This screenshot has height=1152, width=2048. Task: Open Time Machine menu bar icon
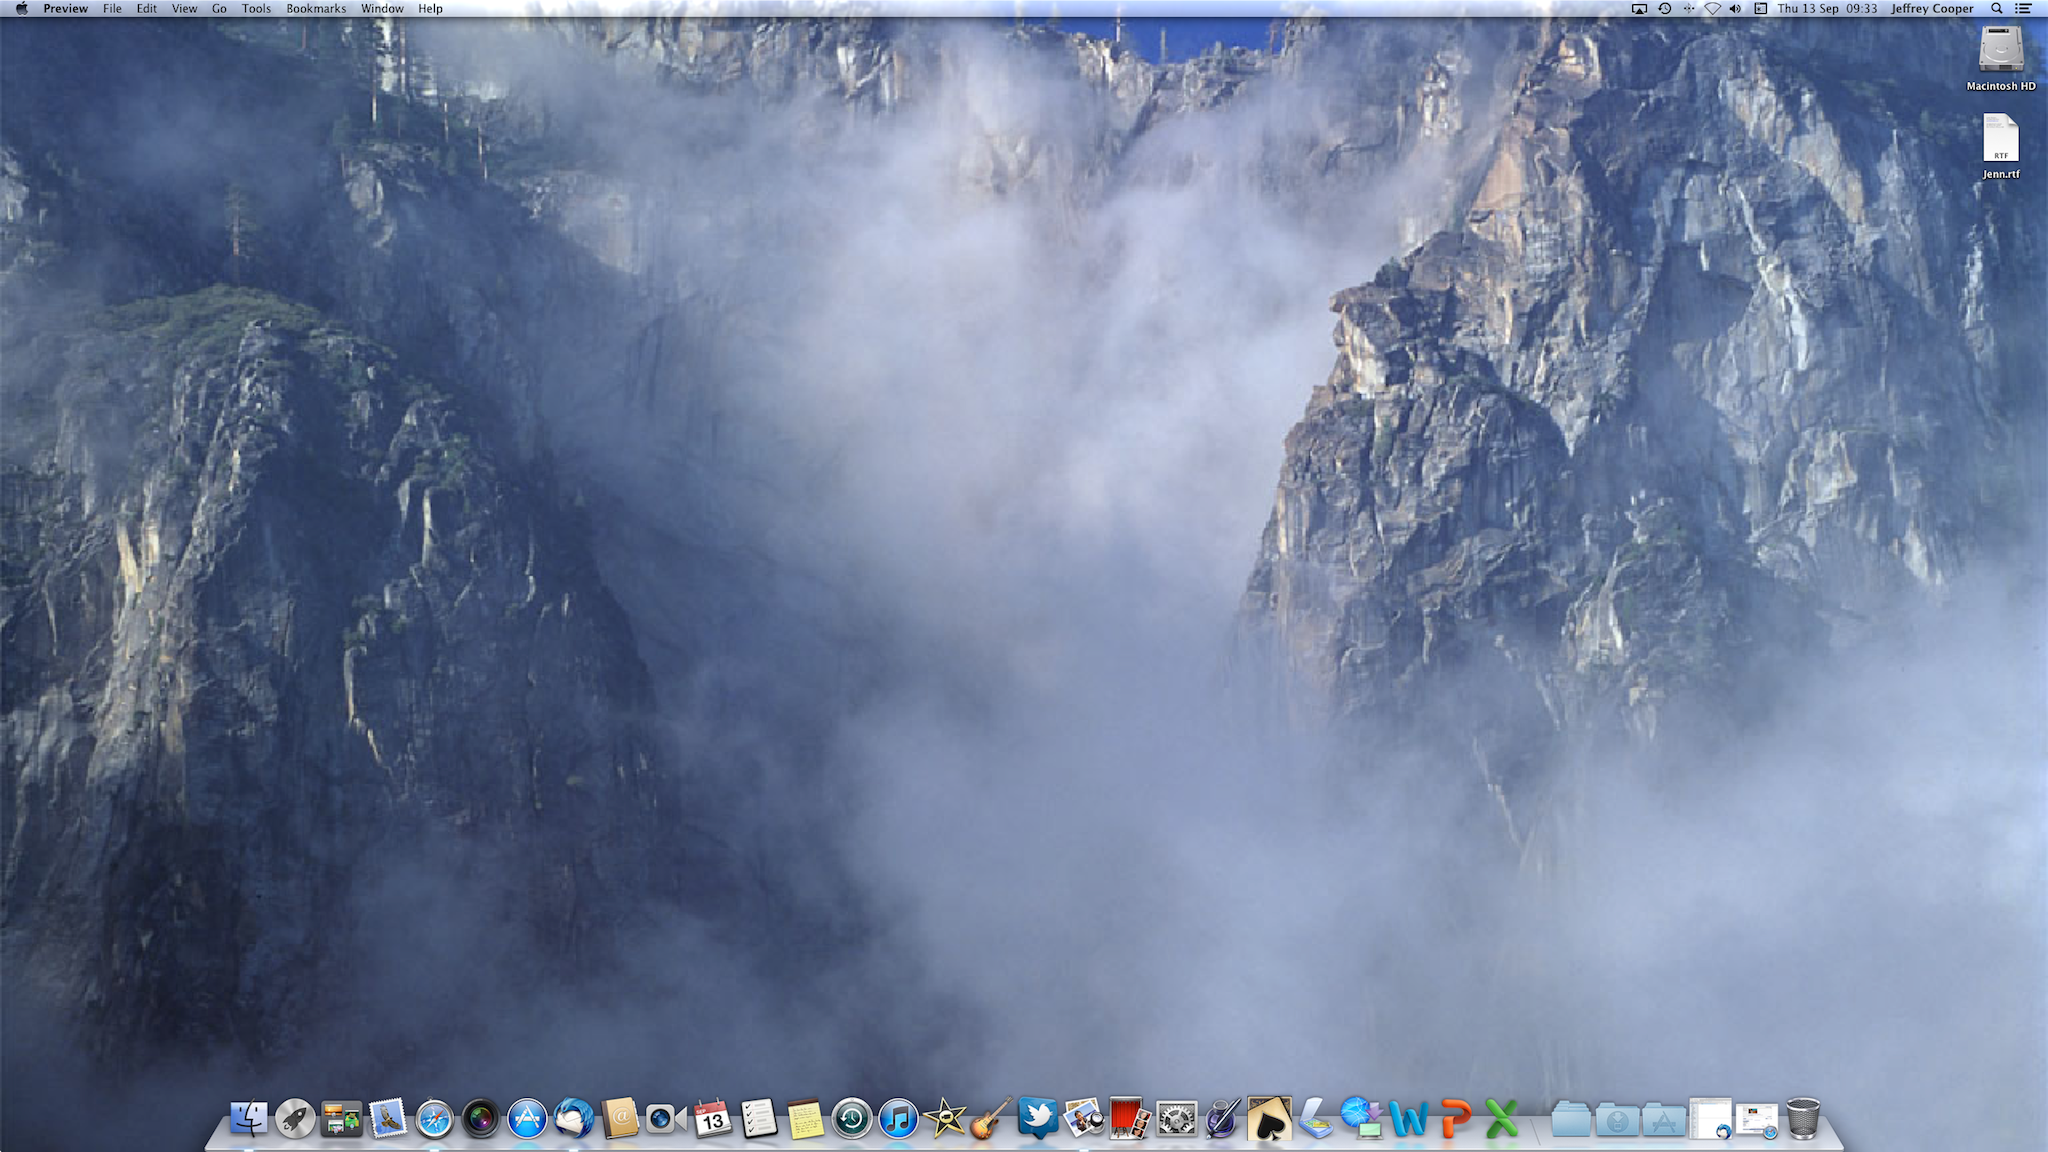(1664, 8)
